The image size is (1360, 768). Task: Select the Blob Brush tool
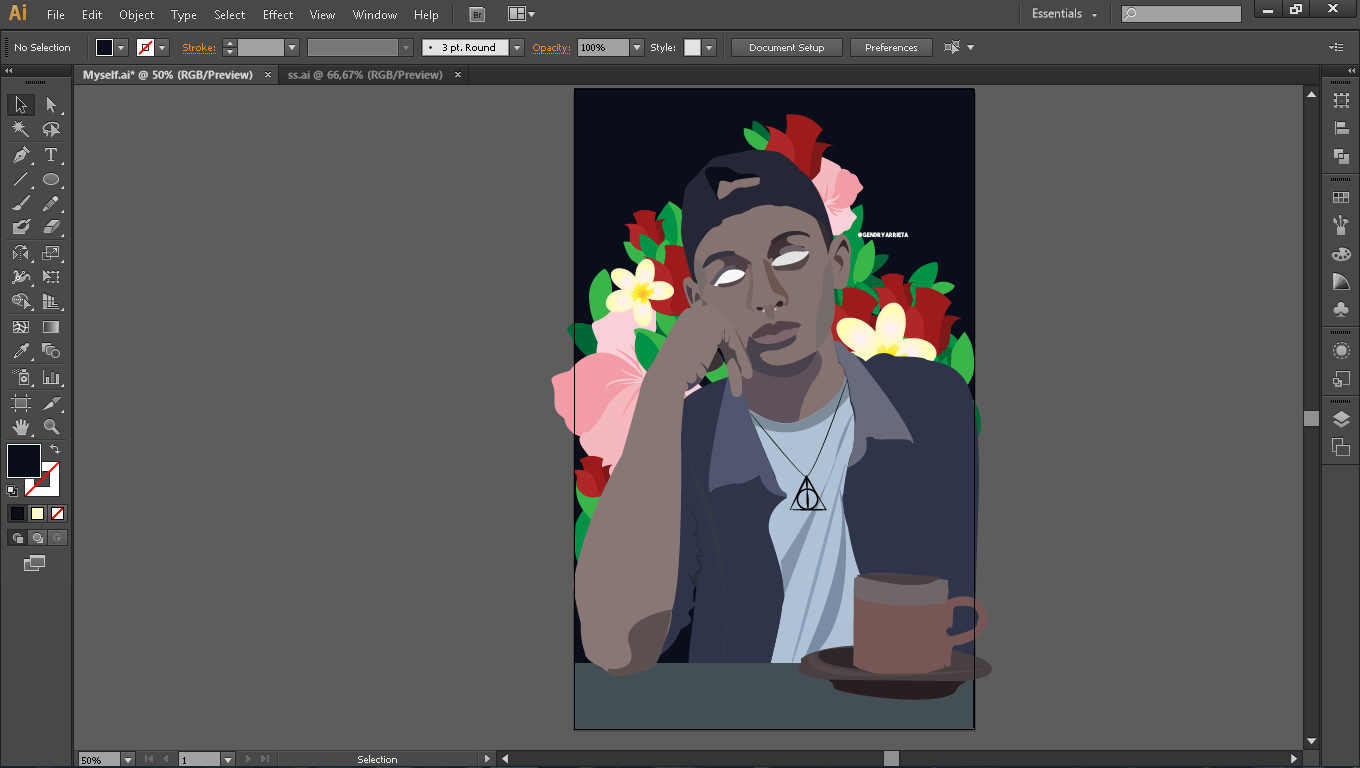click(x=21, y=228)
